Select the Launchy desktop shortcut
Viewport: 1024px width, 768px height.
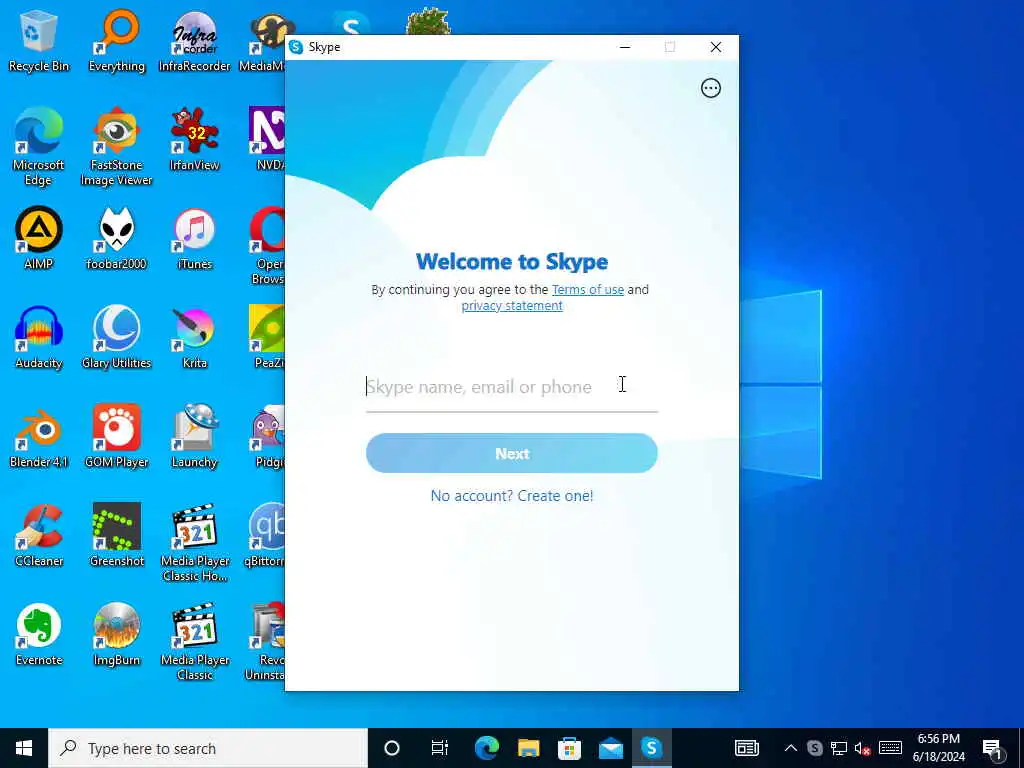pyautogui.click(x=195, y=436)
